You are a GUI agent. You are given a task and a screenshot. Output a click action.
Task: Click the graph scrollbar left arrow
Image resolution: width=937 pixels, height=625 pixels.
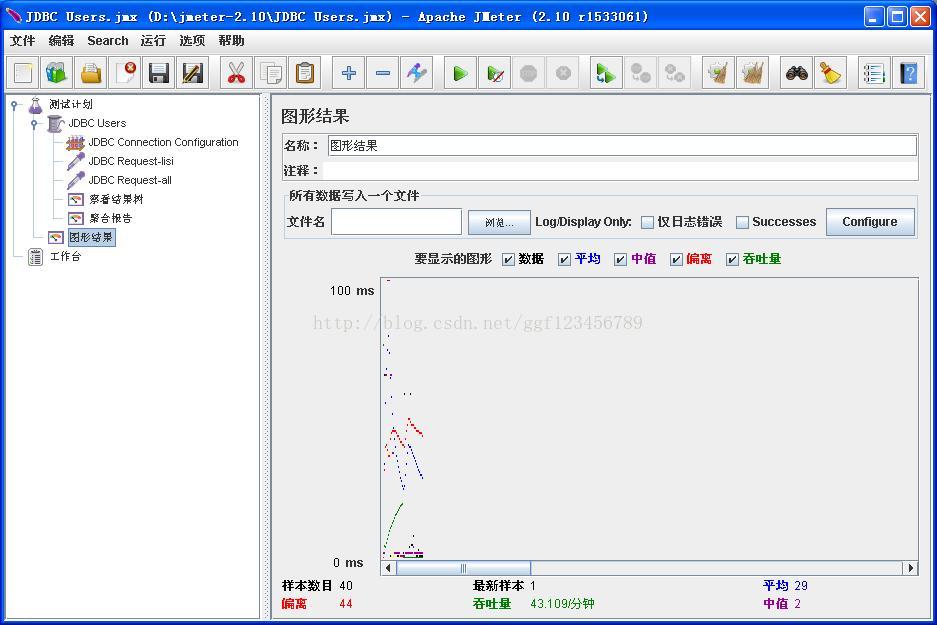[388, 568]
